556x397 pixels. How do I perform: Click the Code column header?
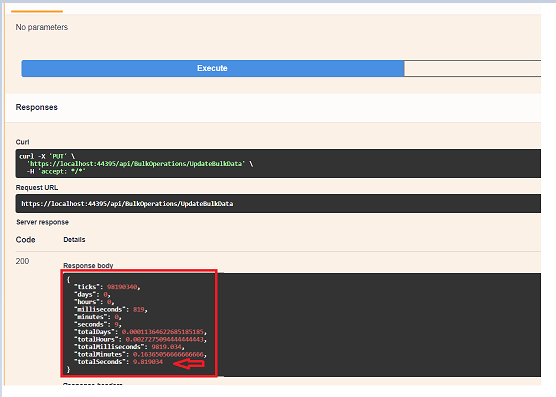point(25,240)
